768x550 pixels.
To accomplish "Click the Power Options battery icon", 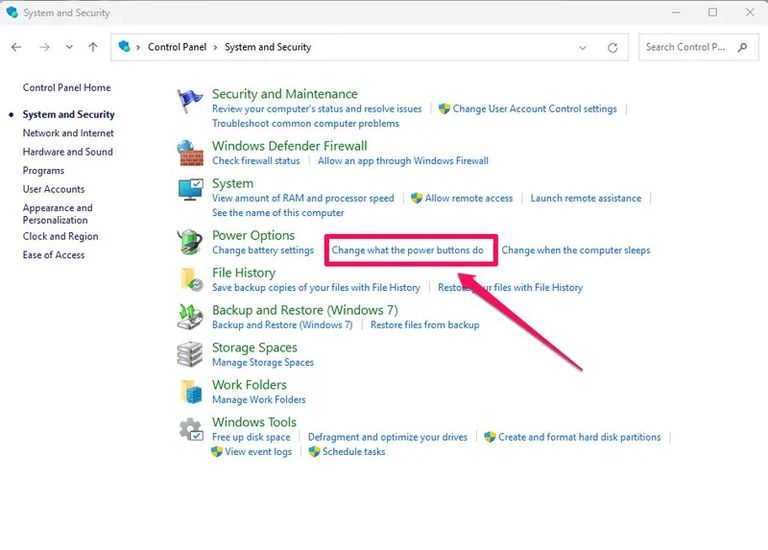I will coord(190,242).
